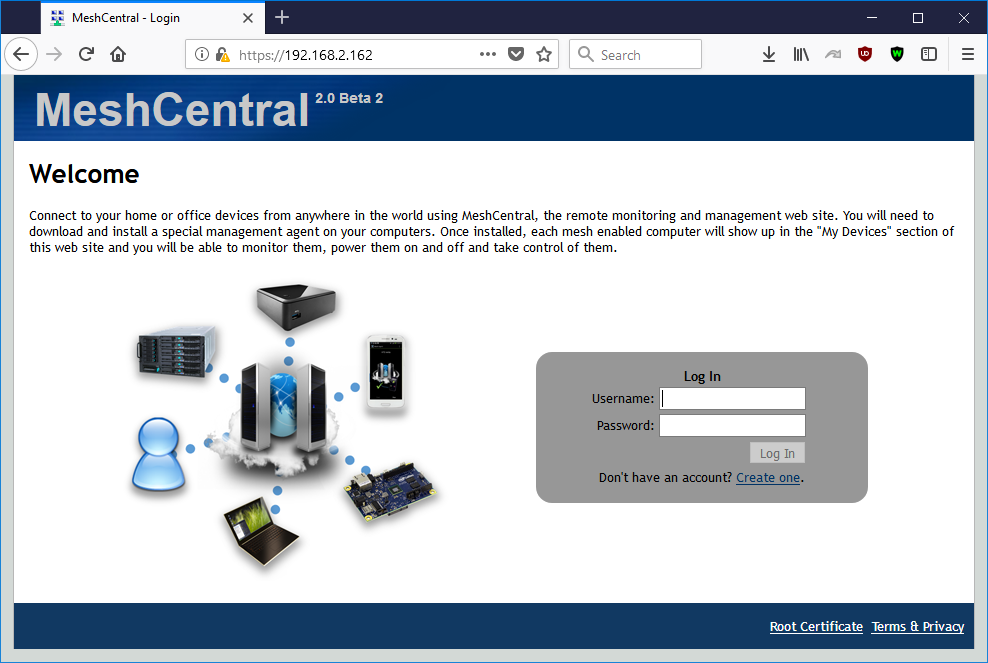
Task: Open the uBlock Origin shield icon
Action: (865, 54)
